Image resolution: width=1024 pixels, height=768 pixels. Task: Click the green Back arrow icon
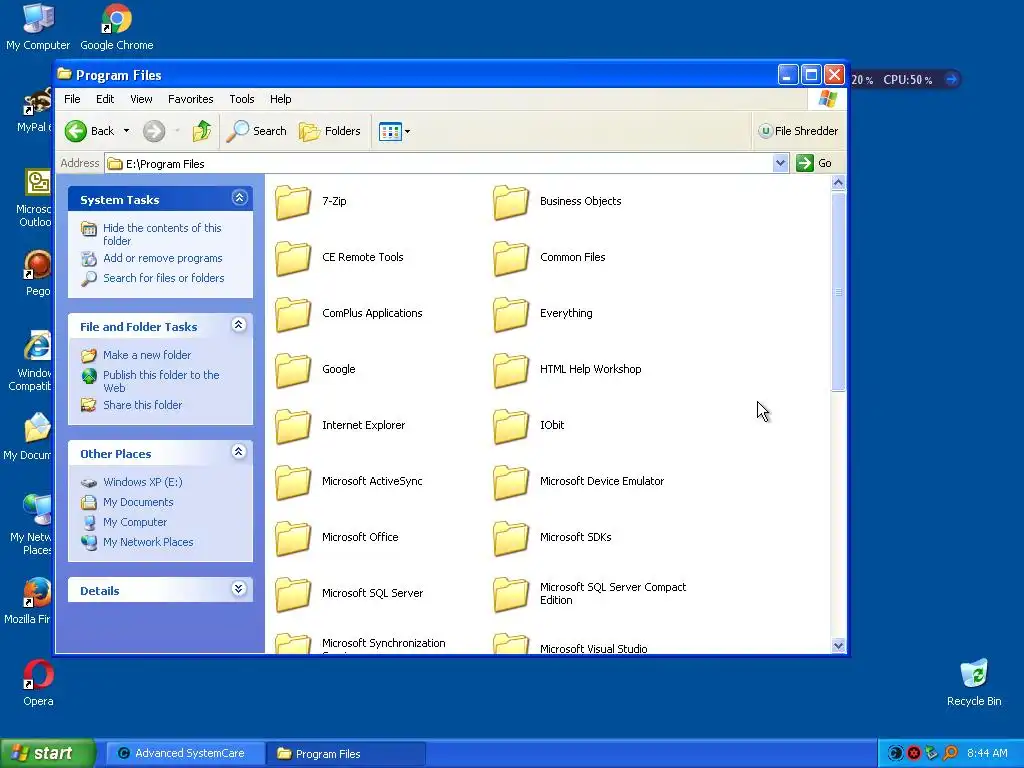pyautogui.click(x=76, y=131)
